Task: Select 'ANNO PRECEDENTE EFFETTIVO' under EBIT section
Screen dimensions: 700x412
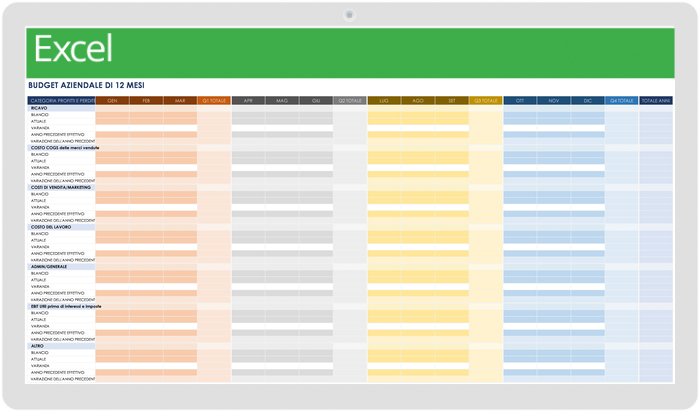Action: (x=57, y=333)
